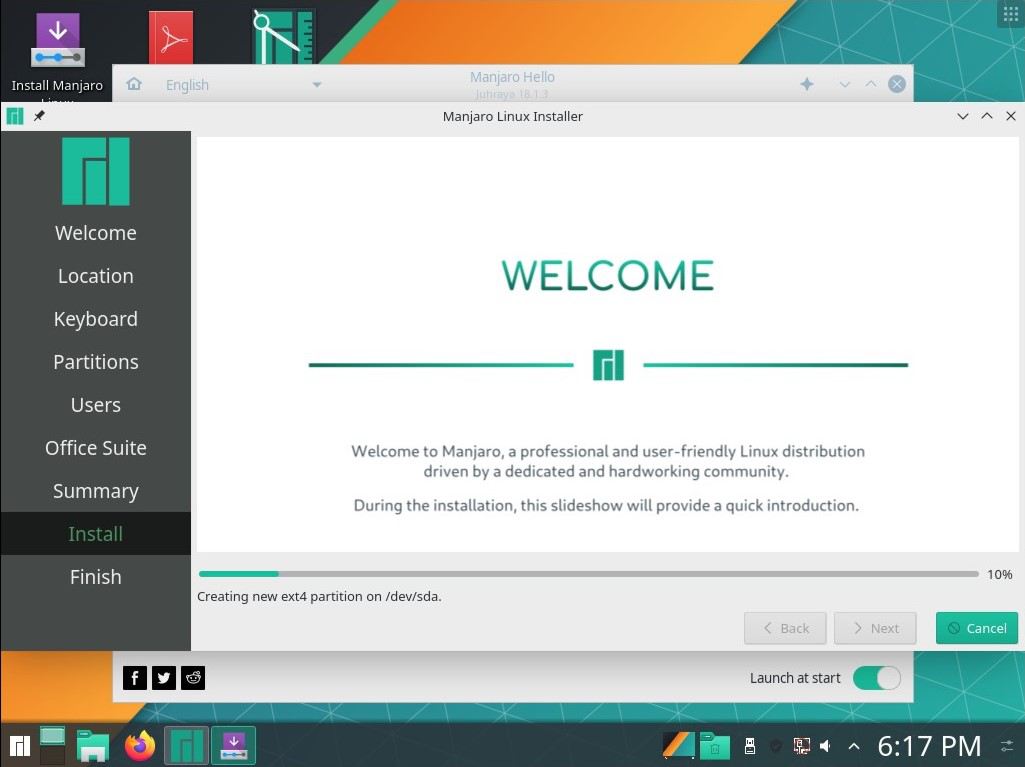This screenshot has width=1025, height=767.
Task: Open the file manager from taskbar
Action: 93,745
